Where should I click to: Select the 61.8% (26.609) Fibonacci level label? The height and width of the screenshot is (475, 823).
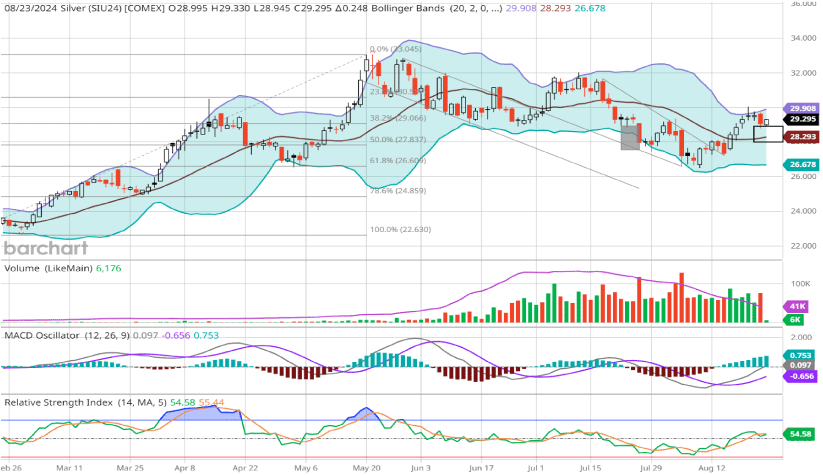[x=399, y=160]
